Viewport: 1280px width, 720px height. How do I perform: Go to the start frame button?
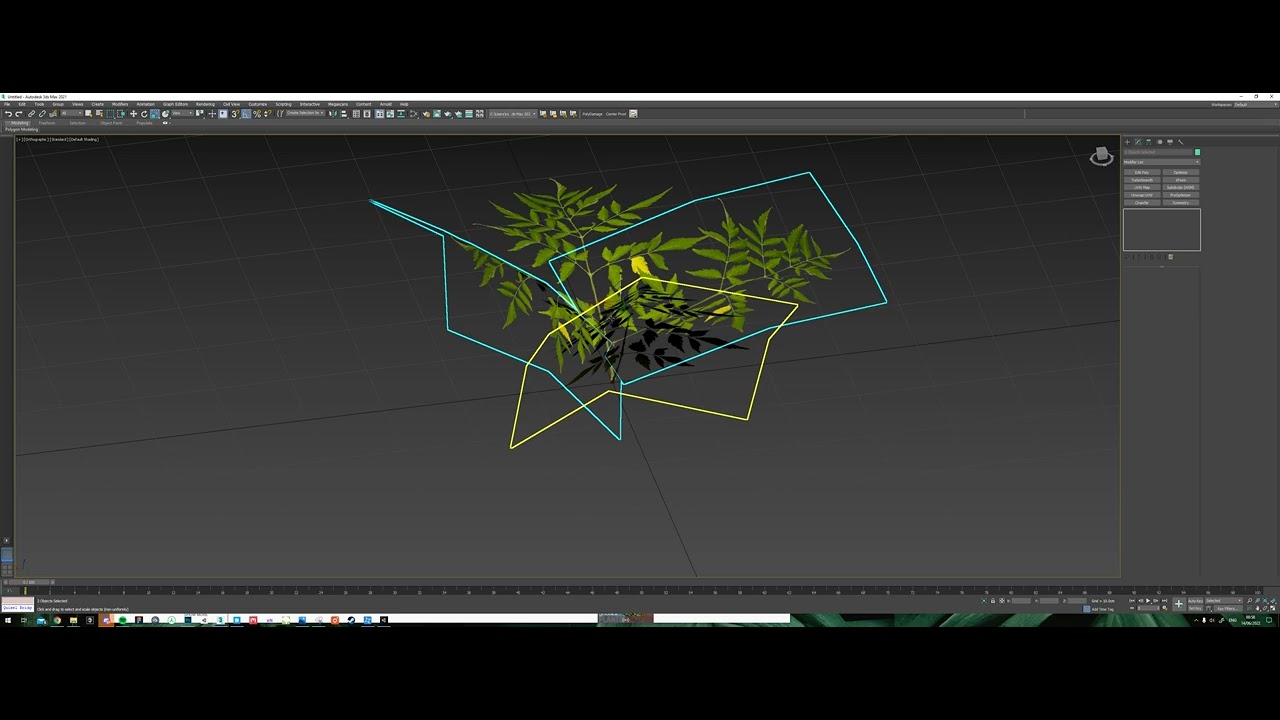click(1131, 601)
